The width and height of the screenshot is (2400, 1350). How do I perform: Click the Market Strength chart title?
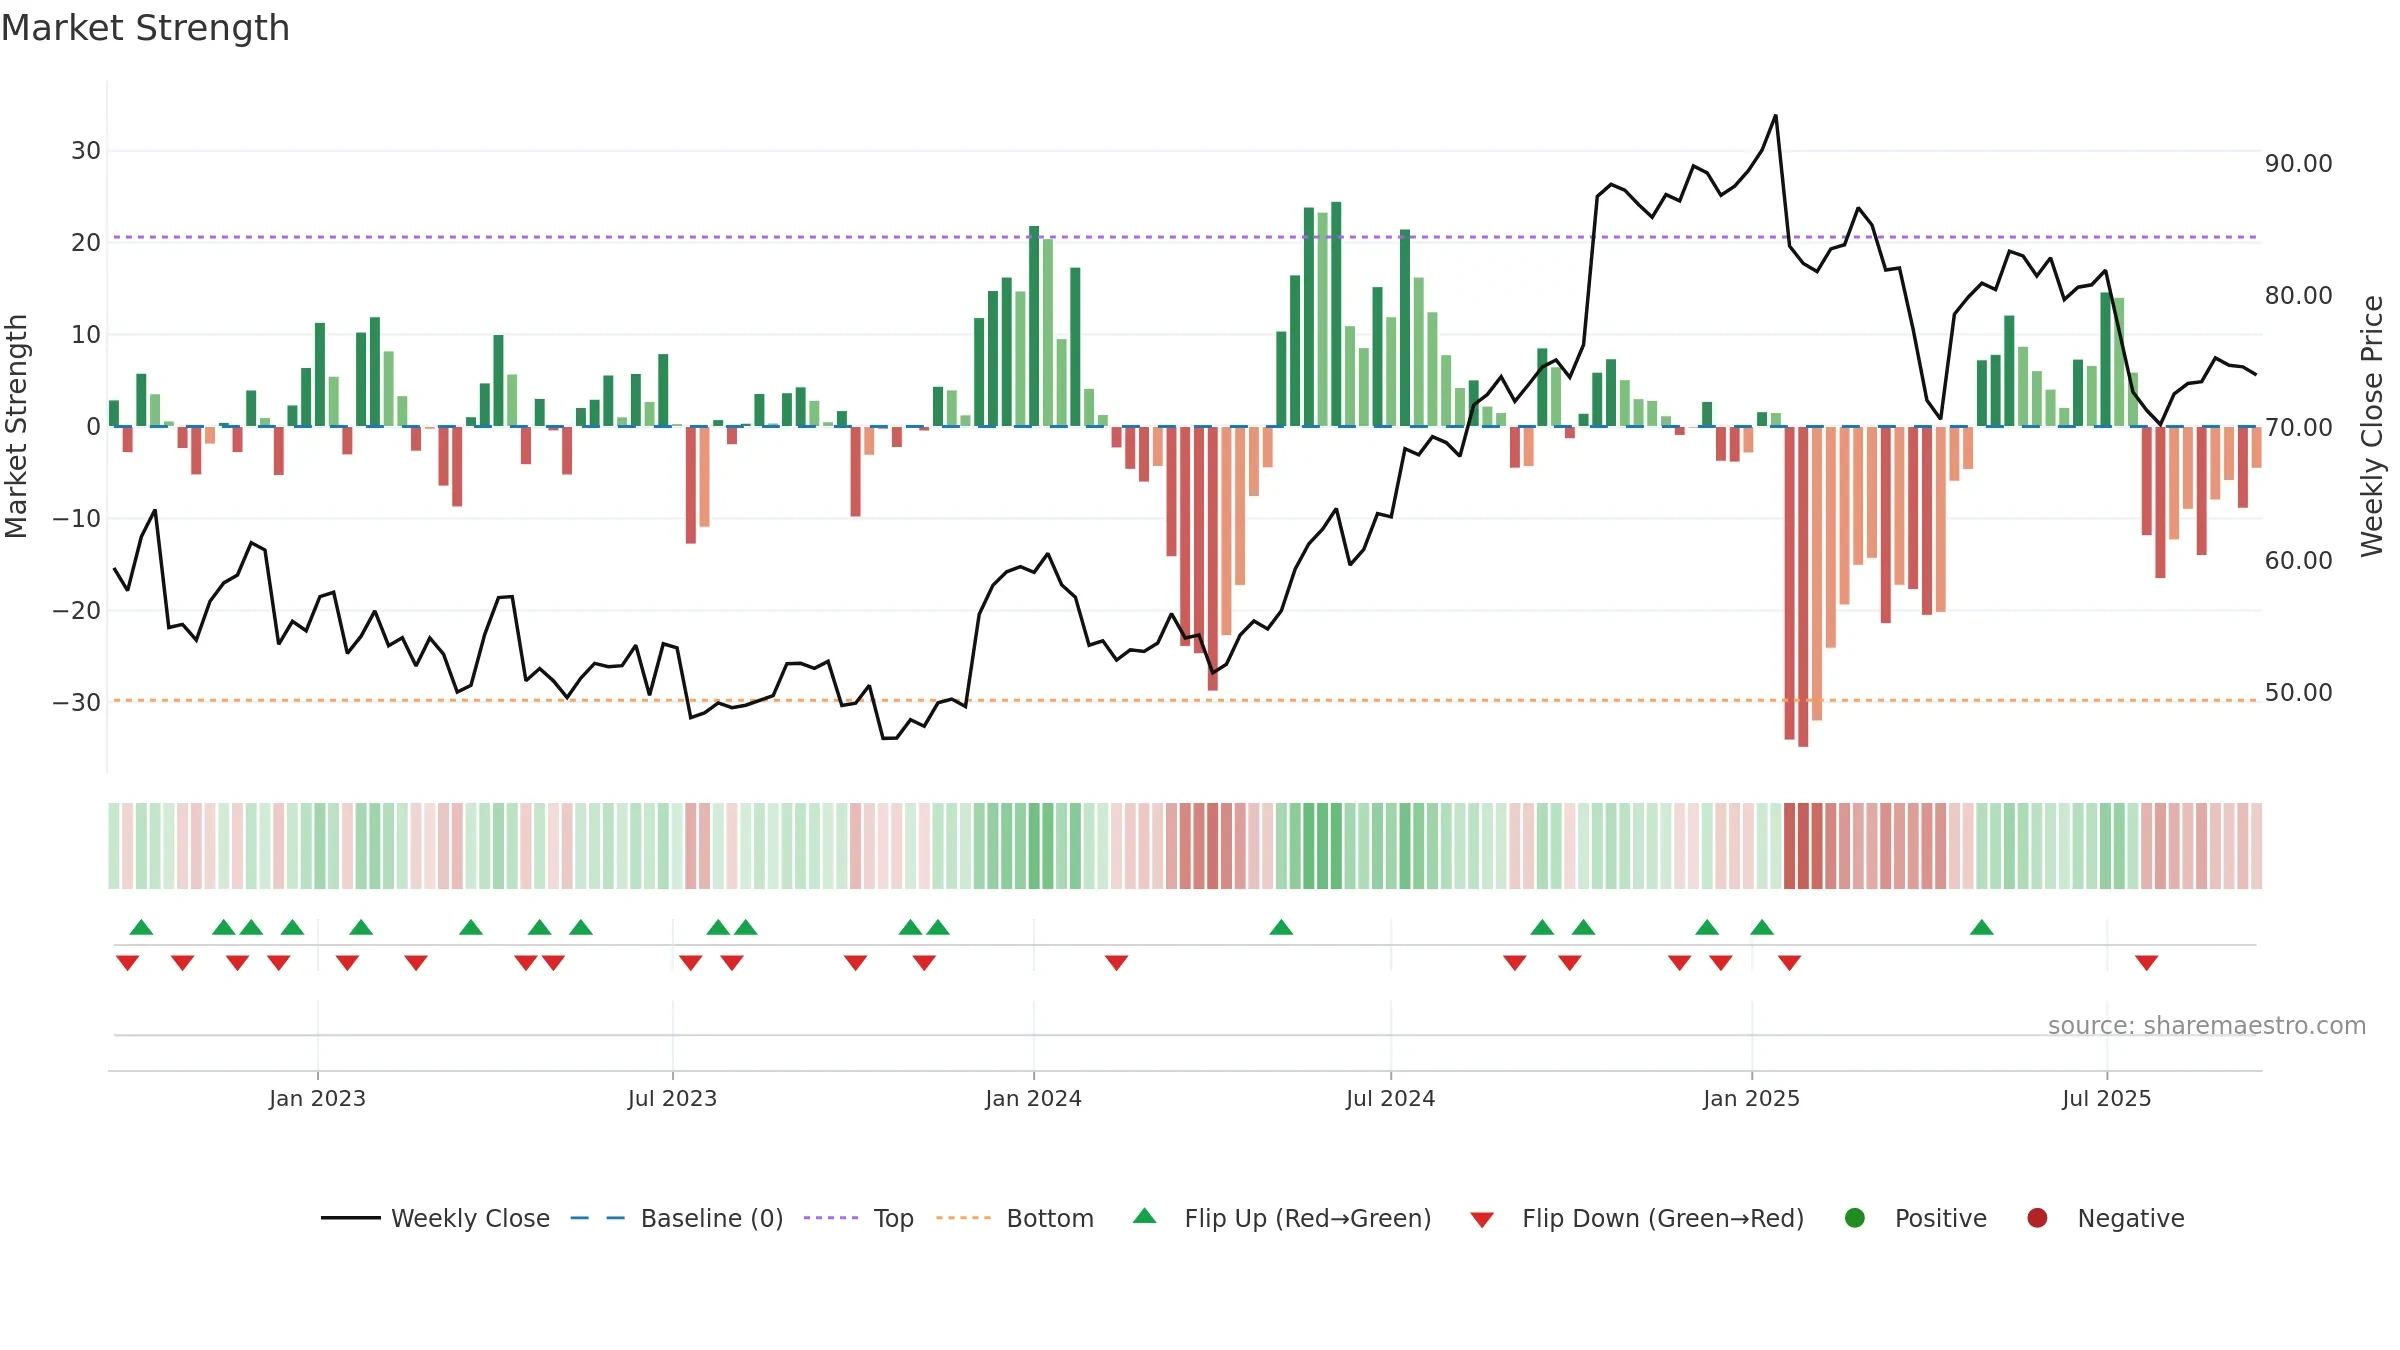coord(145,28)
